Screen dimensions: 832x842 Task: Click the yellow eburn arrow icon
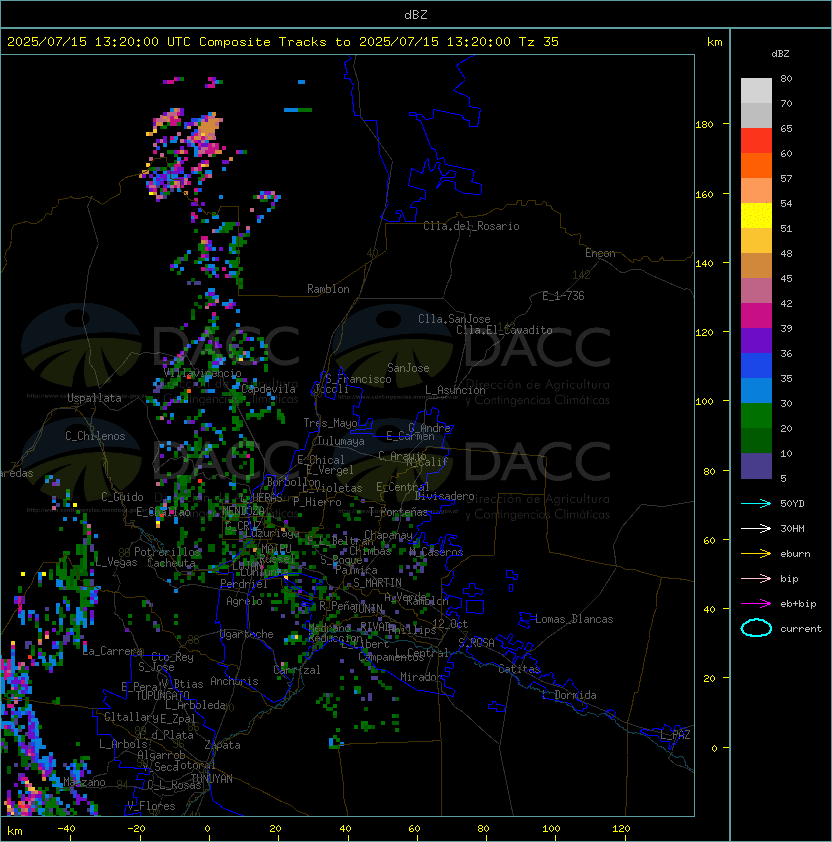coord(756,553)
